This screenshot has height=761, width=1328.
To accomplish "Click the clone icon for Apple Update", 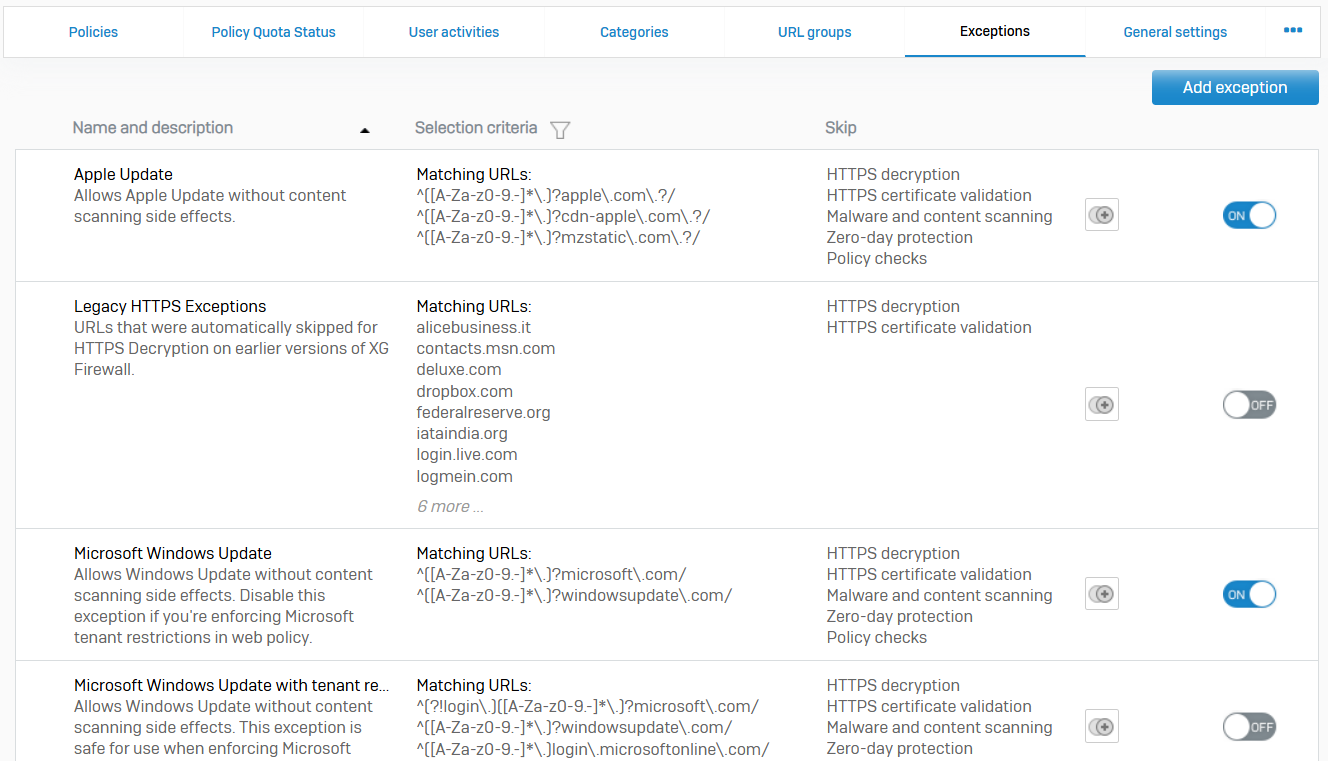I will click(1101, 215).
